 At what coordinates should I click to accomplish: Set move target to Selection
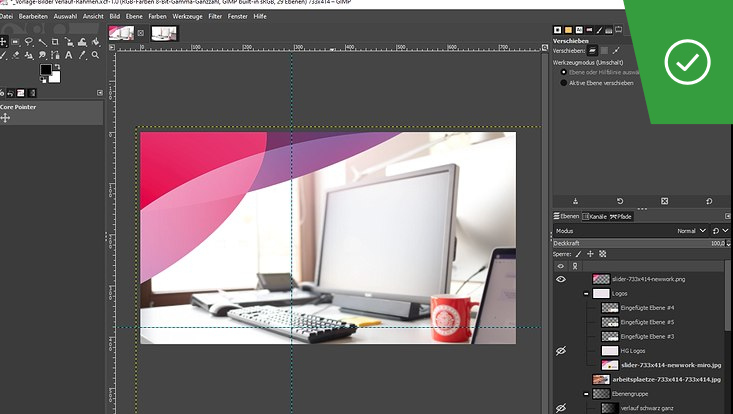click(604, 50)
